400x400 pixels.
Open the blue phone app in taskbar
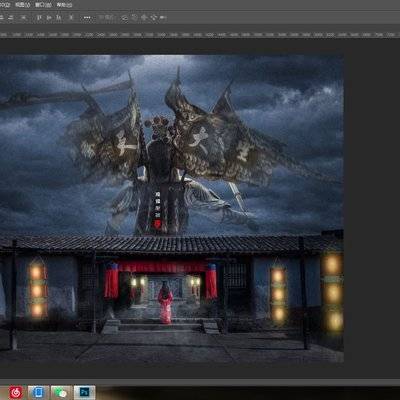coord(38,393)
